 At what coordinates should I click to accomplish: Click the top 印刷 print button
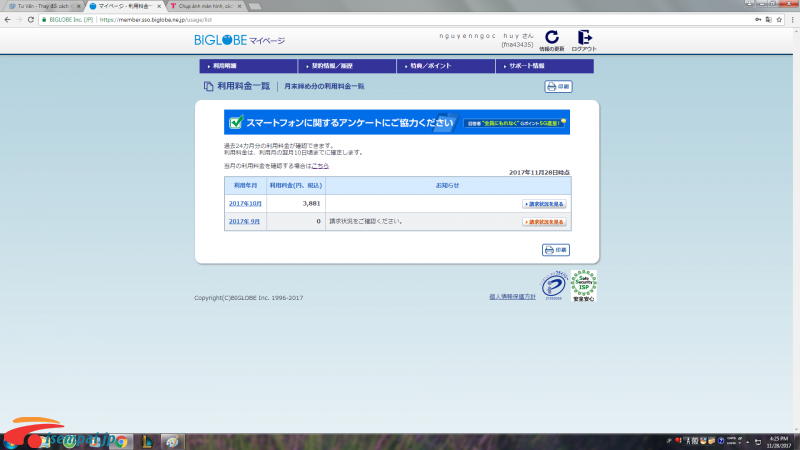(x=558, y=87)
